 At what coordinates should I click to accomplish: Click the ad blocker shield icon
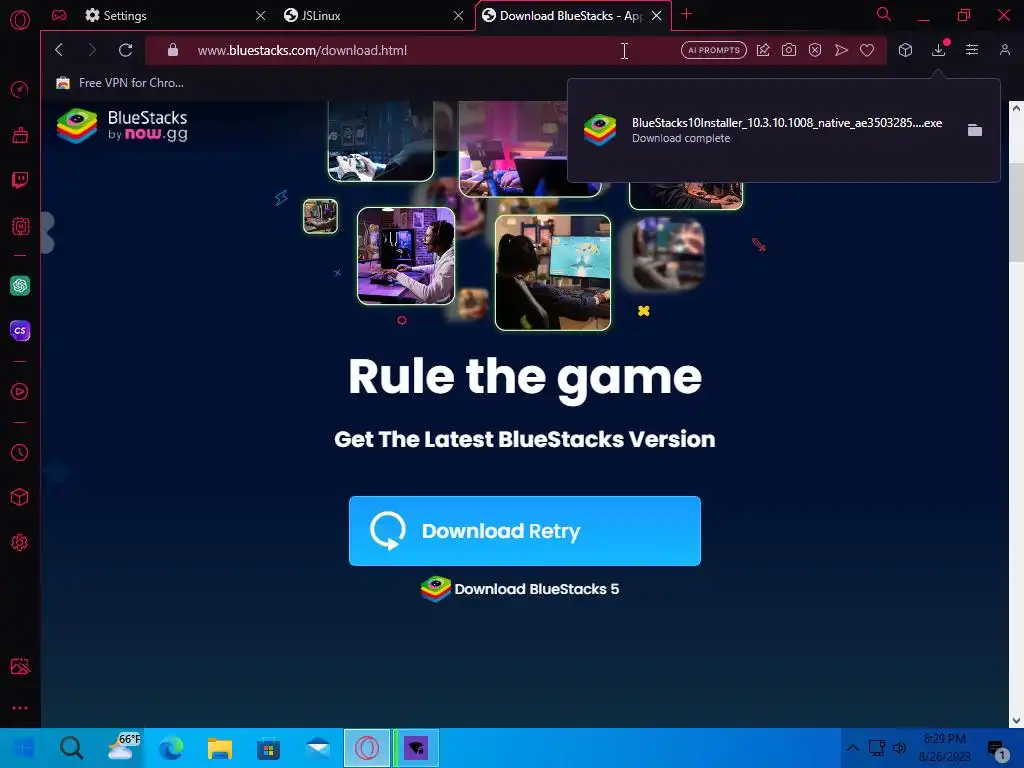pyautogui.click(x=815, y=50)
